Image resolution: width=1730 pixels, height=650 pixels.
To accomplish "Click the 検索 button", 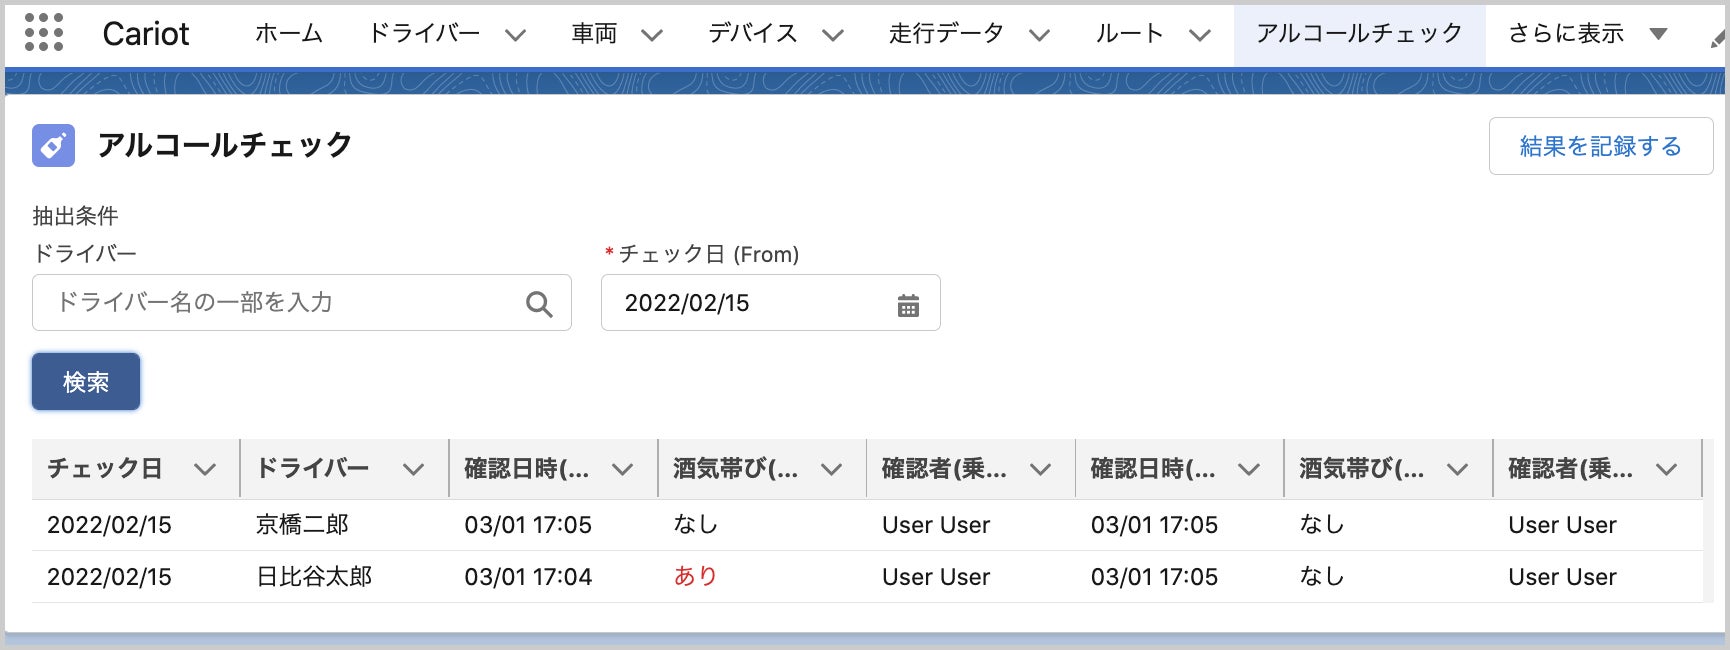I will pos(86,382).
